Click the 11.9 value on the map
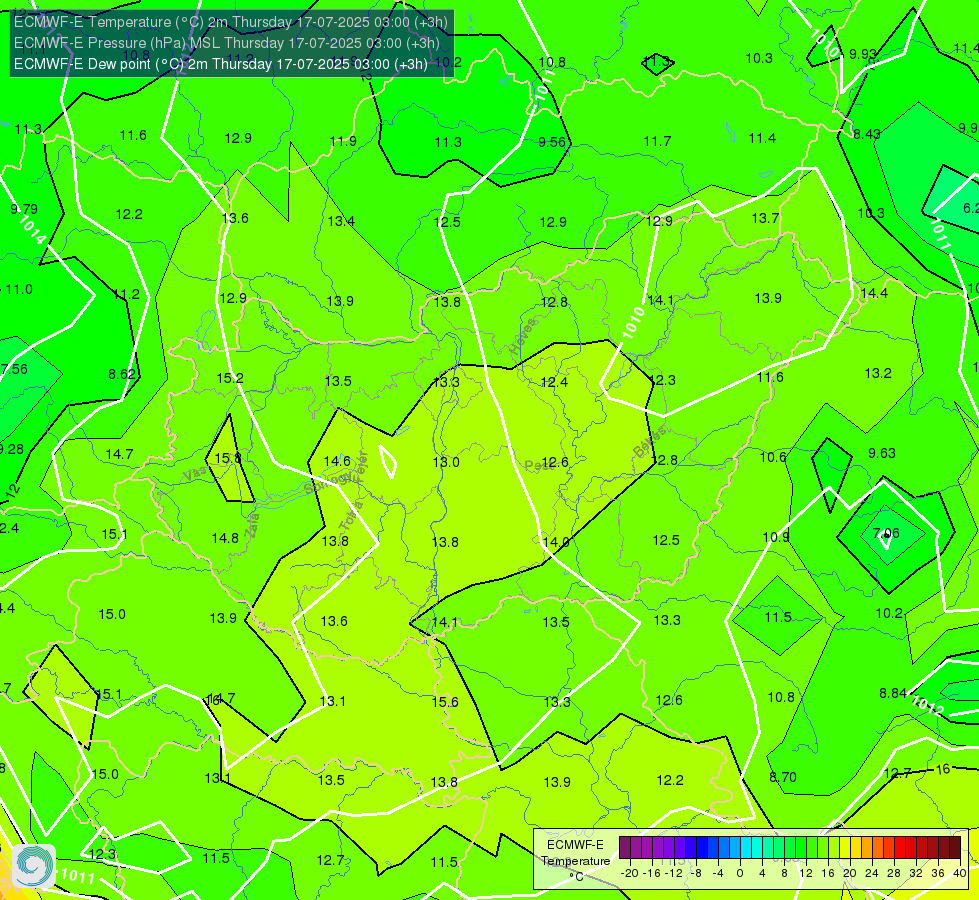This screenshot has height=900, width=979. tap(343, 142)
